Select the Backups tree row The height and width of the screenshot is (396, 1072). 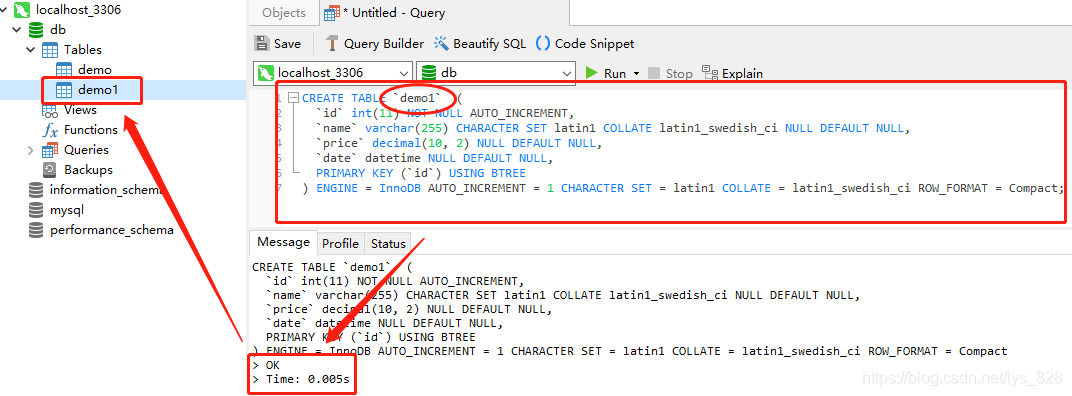click(123, 170)
